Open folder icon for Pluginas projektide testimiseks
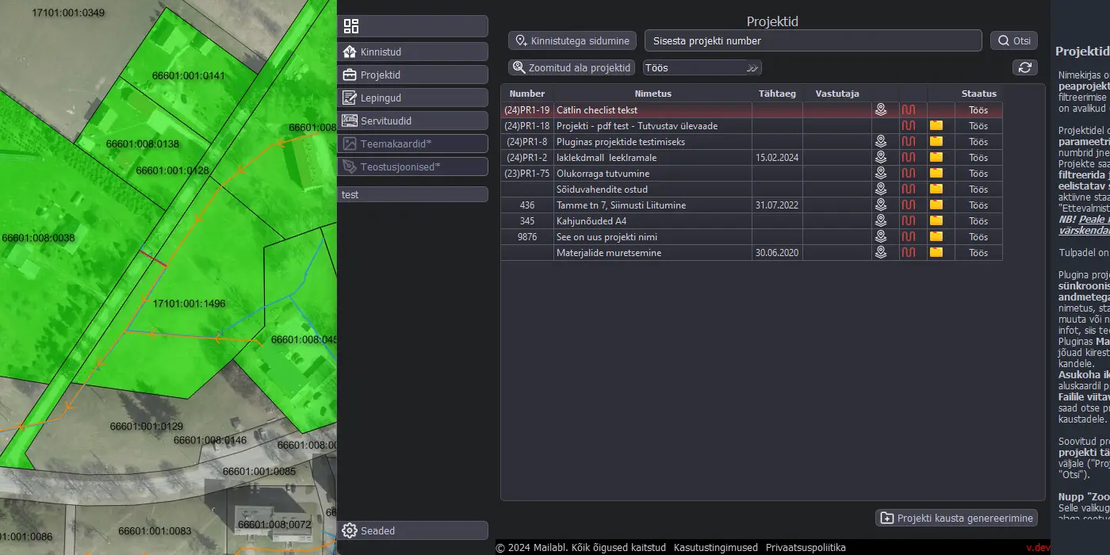This screenshot has height=555, width=1110. tap(937, 142)
